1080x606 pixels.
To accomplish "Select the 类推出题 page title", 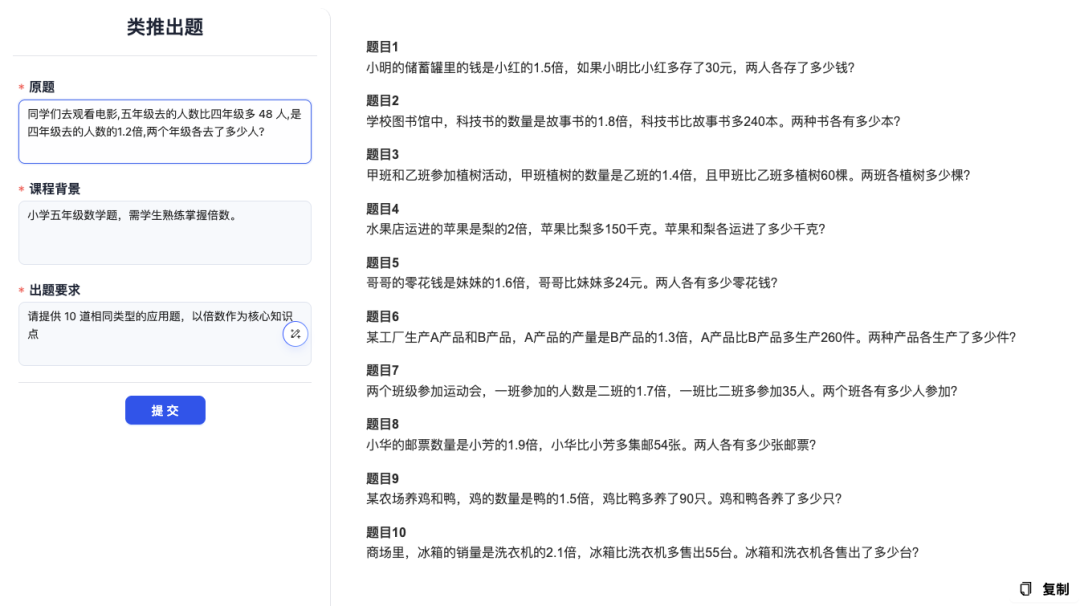I will tap(165, 28).
